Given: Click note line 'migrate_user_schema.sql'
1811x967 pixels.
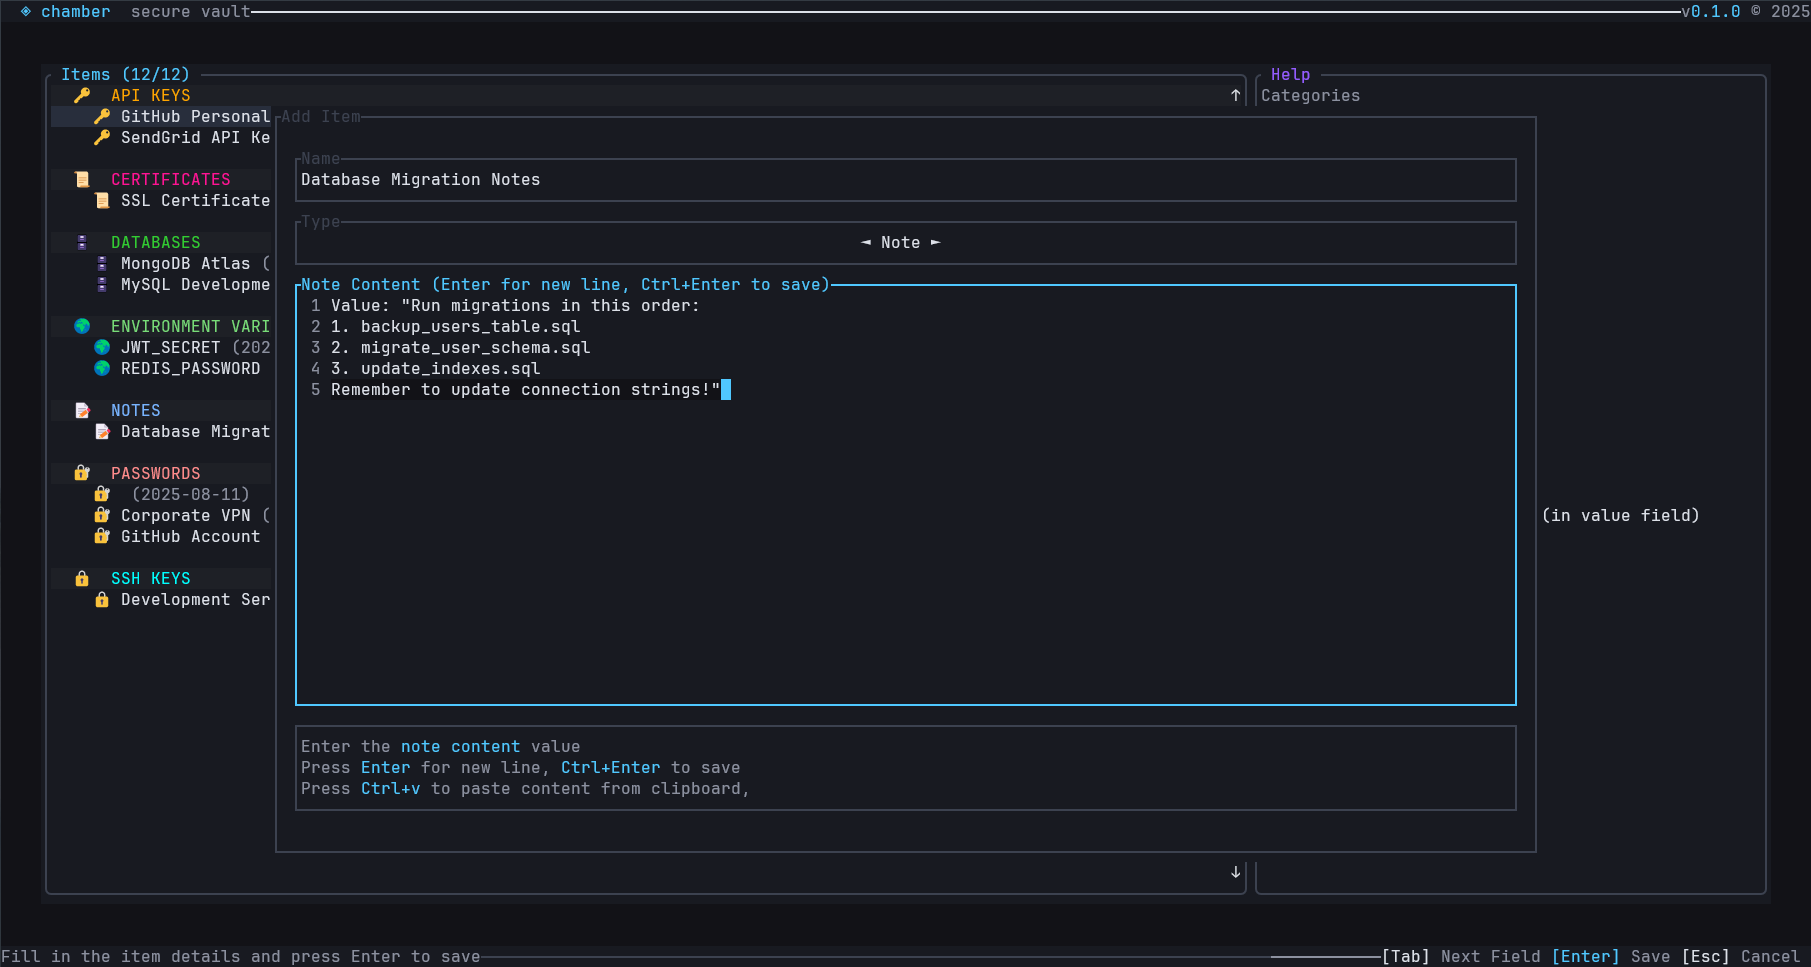Looking at the screenshot, I should [461, 348].
